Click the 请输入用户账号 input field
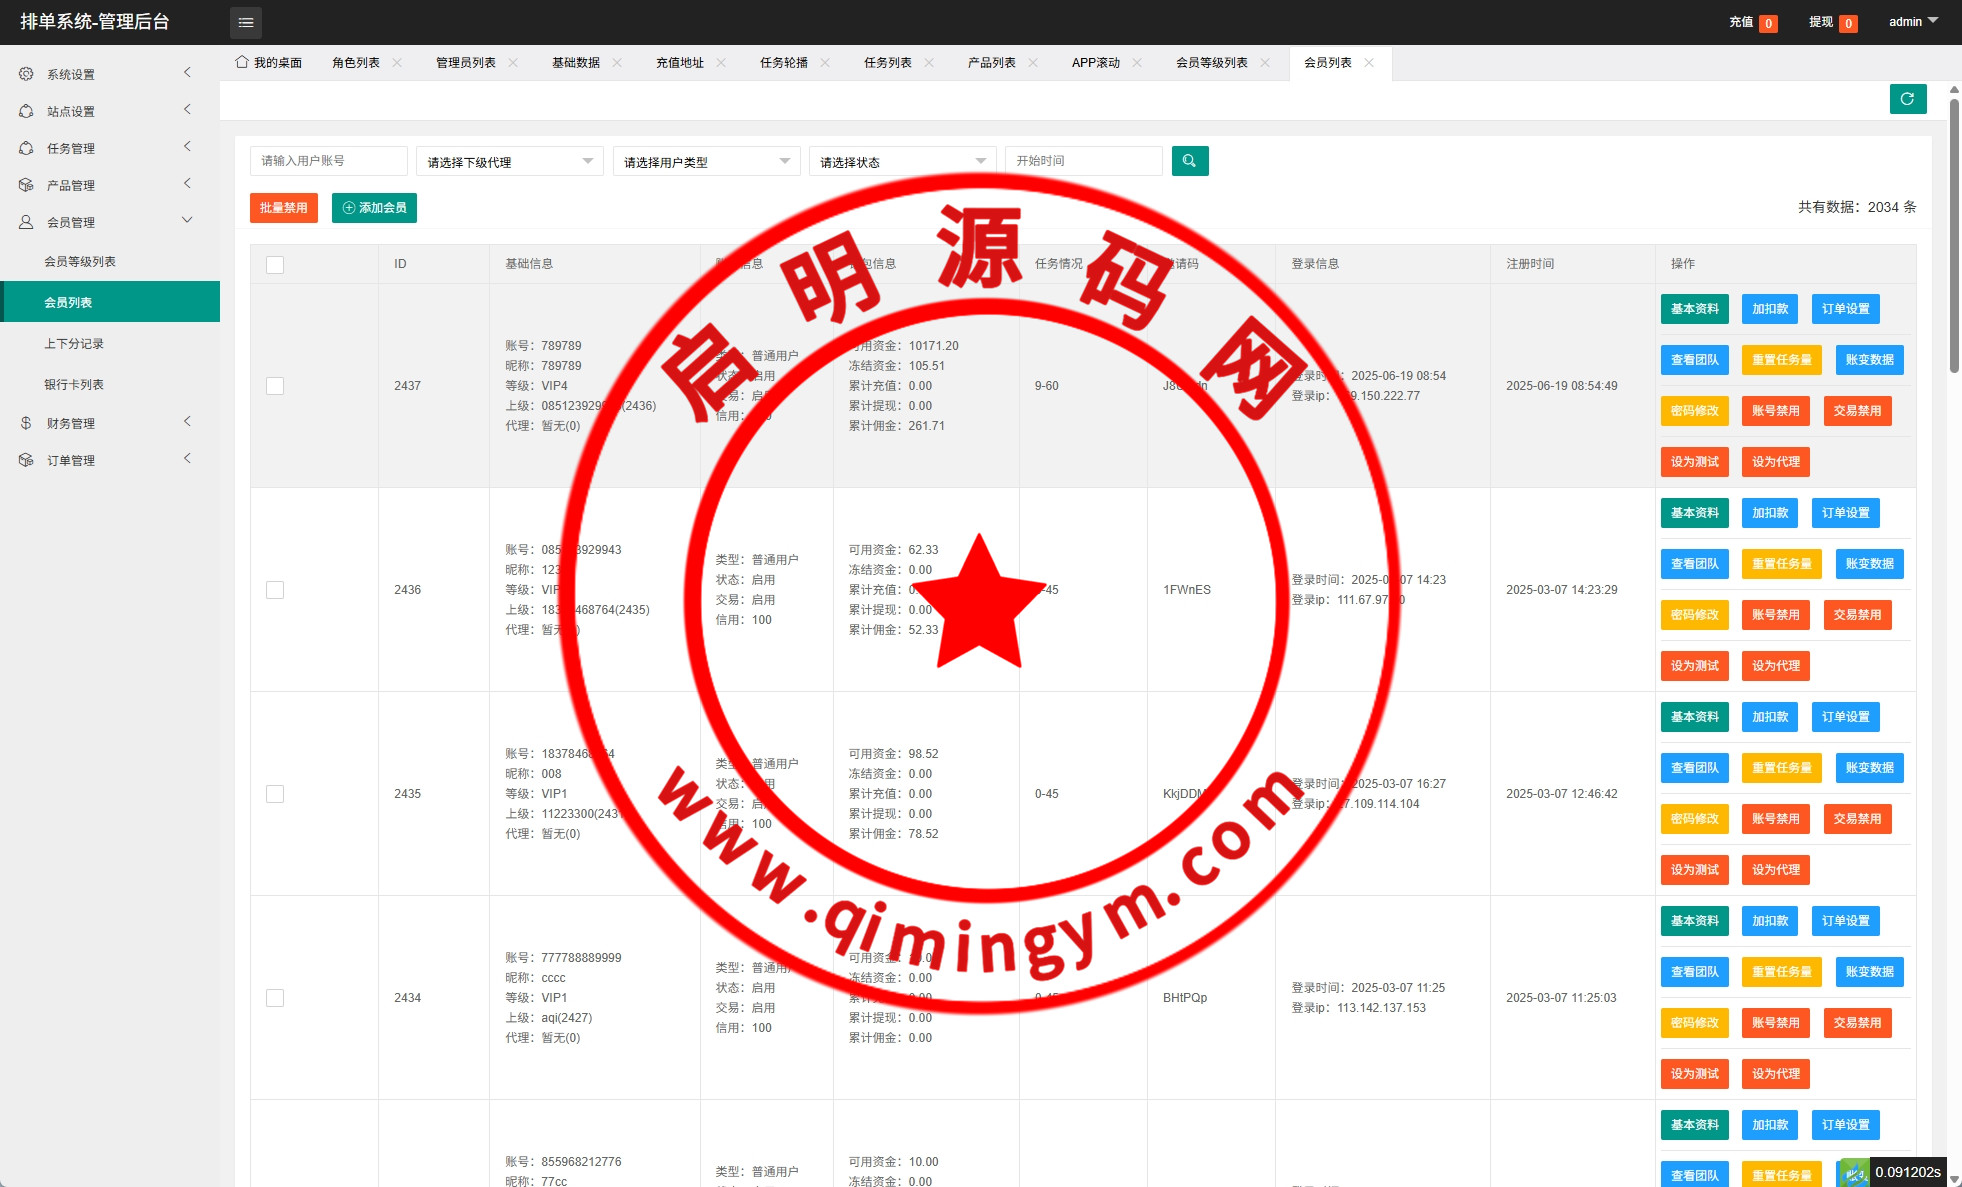This screenshot has width=1962, height=1187. 328,161
